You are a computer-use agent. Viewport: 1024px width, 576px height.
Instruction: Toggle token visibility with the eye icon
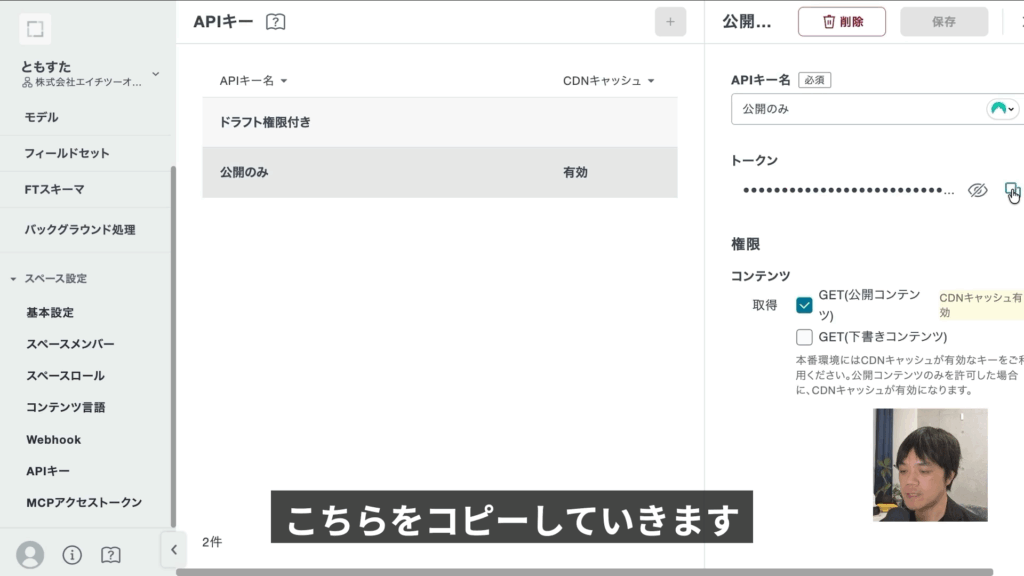pyautogui.click(x=977, y=190)
